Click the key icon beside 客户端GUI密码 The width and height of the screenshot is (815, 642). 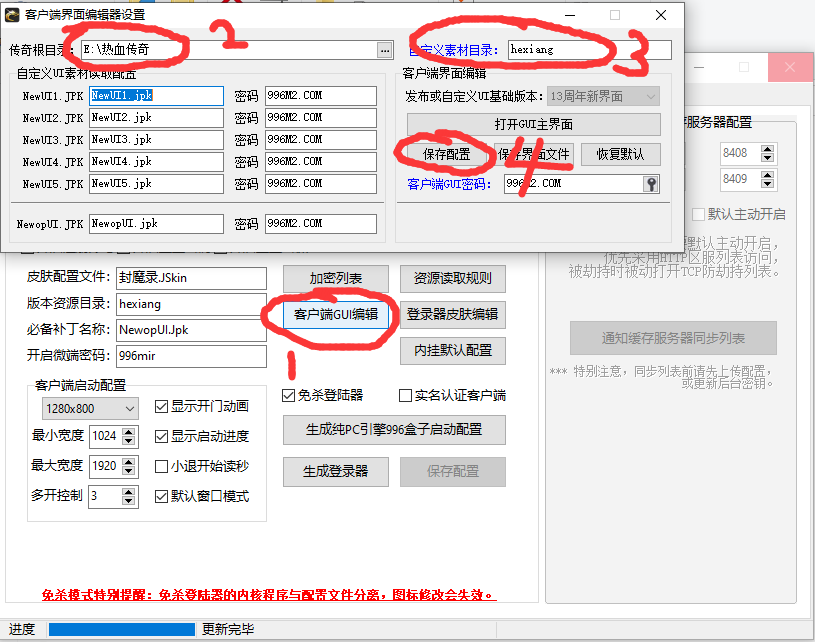point(651,184)
